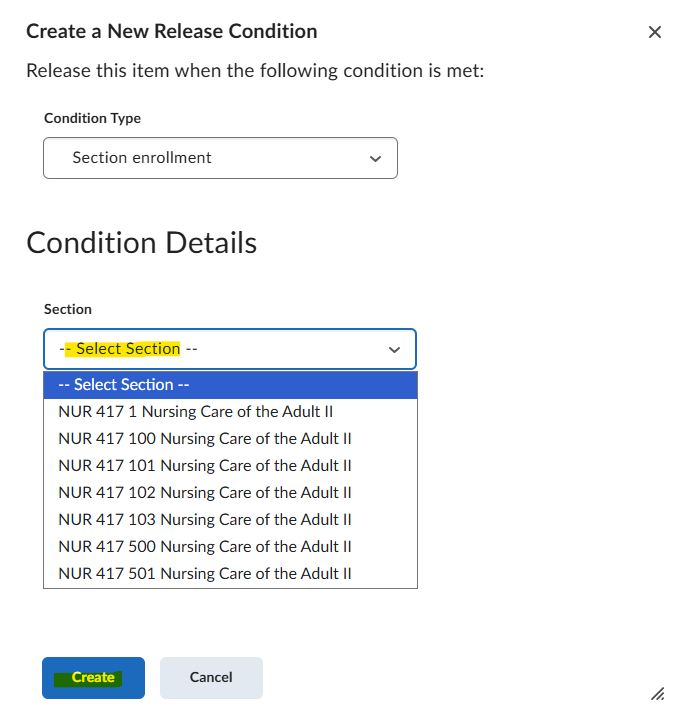
Task: Click the chevron arrow beside Section enrollment
Action: (x=375, y=158)
